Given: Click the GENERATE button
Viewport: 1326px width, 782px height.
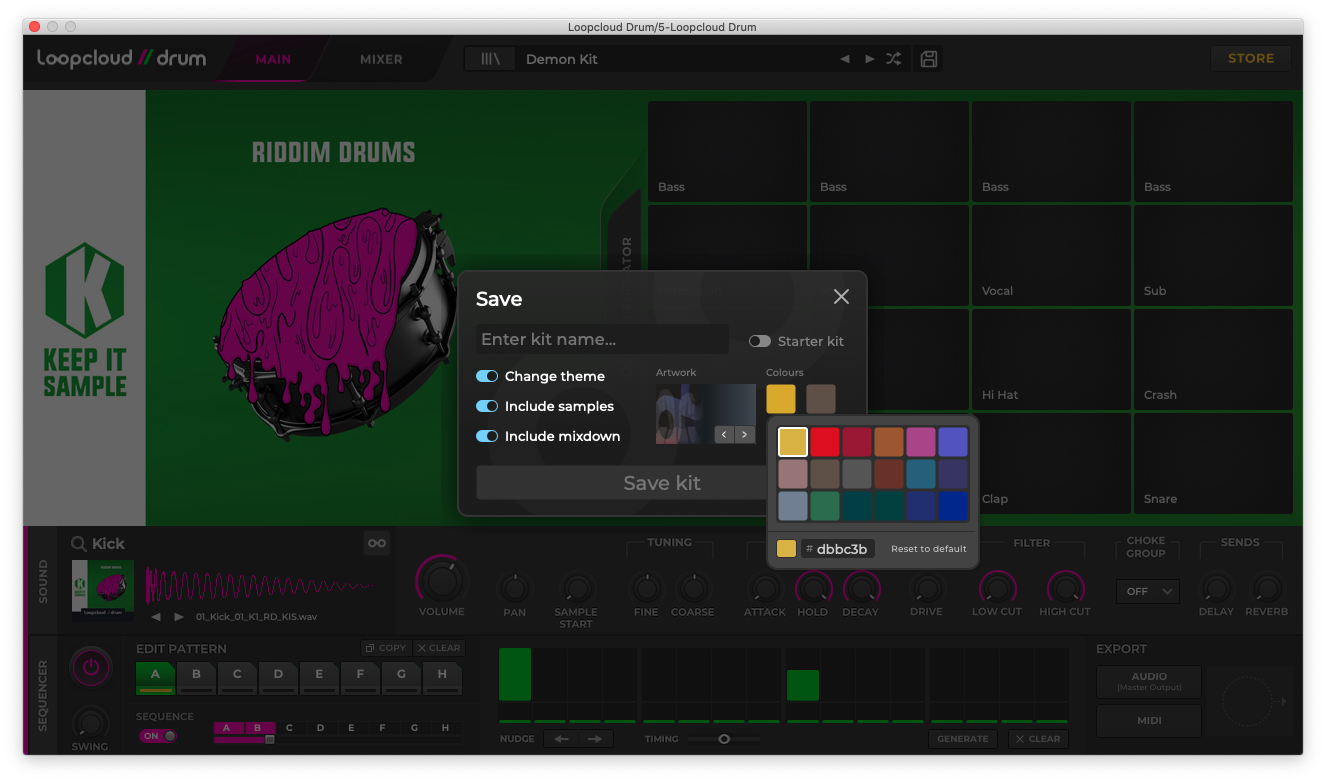Looking at the screenshot, I should pos(963,739).
